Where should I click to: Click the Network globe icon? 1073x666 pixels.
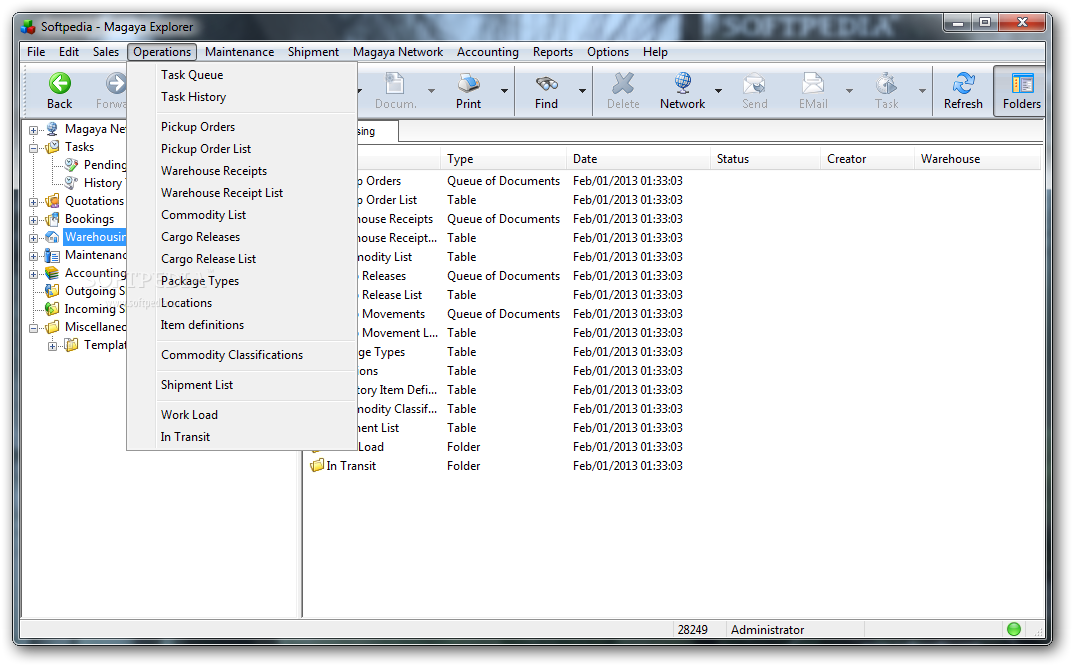click(x=682, y=84)
